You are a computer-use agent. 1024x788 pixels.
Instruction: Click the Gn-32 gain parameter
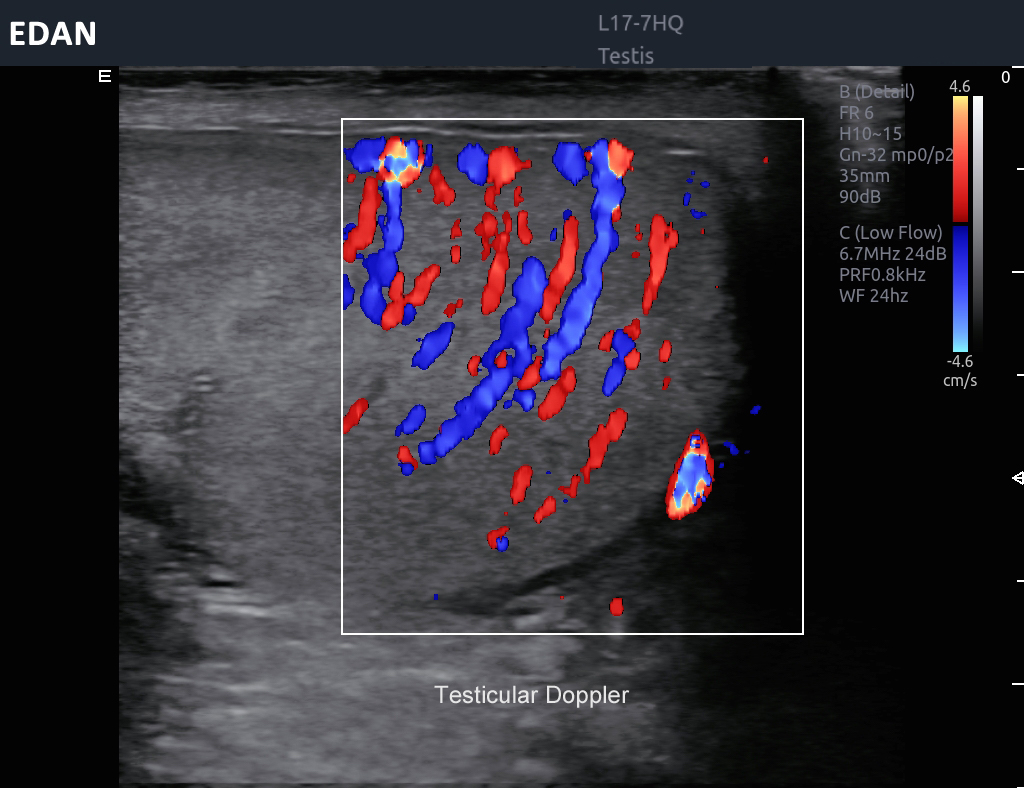(895, 155)
